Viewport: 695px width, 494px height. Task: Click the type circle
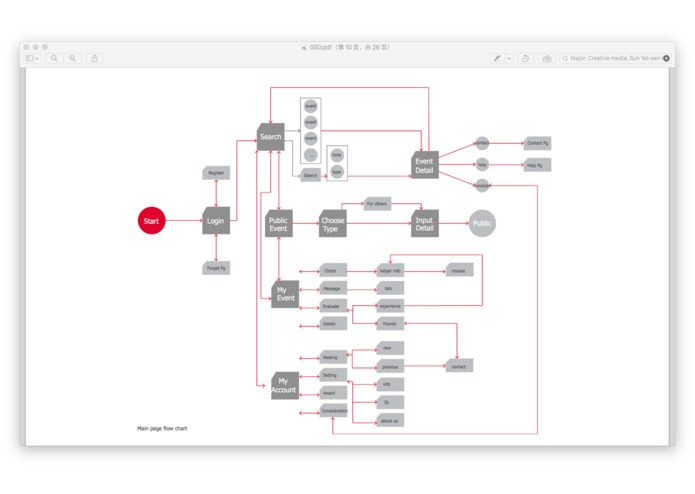tap(337, 171)
